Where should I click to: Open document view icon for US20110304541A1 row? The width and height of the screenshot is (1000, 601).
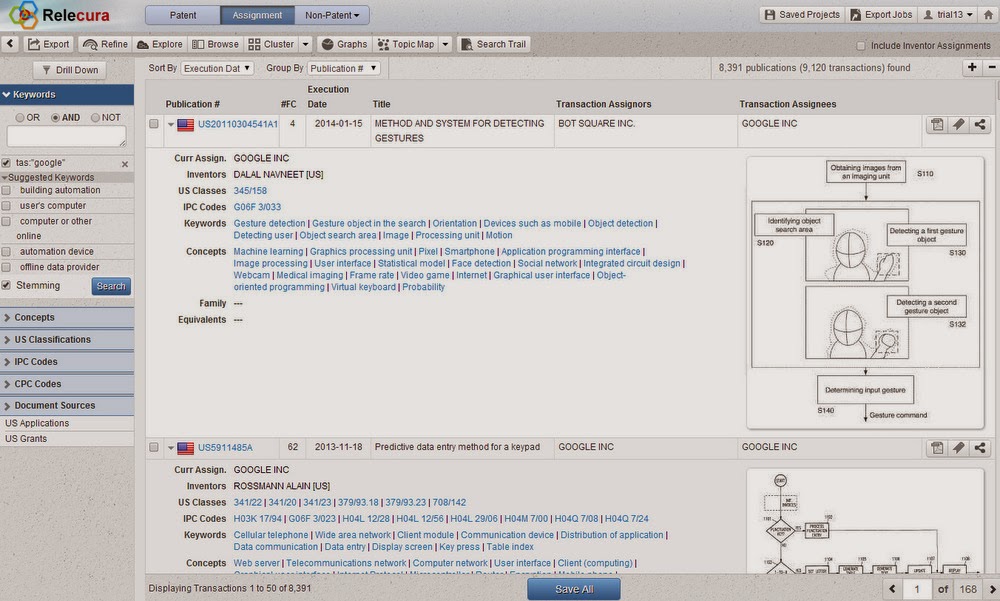pos(937,125)
